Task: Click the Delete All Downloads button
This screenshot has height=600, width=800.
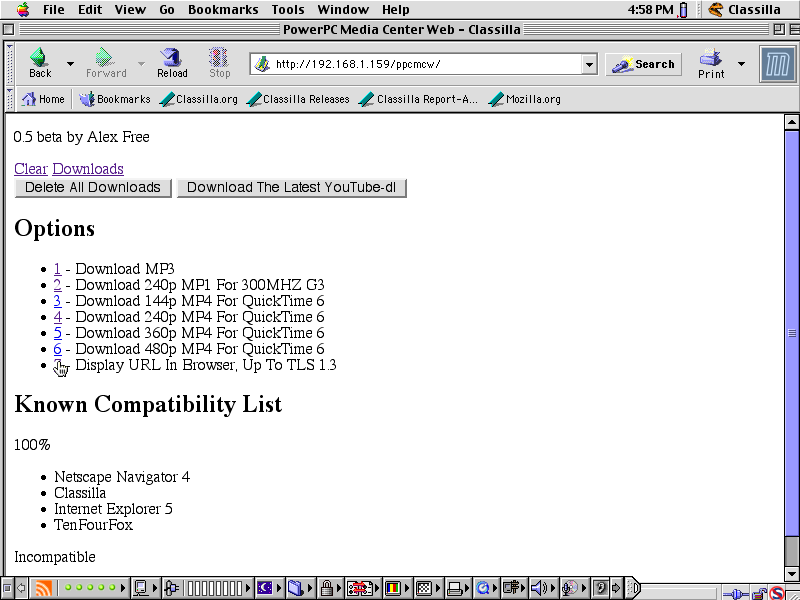Action: coord(93,187)
